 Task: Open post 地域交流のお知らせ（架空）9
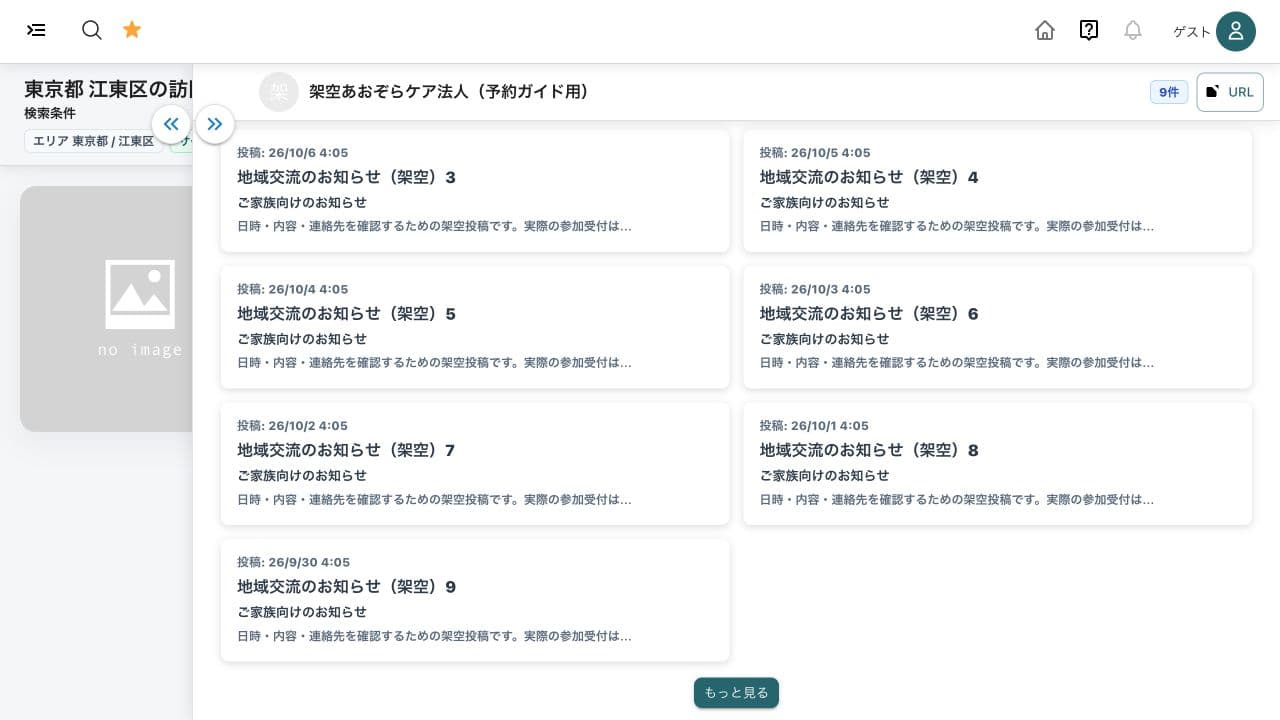point(475,600)
